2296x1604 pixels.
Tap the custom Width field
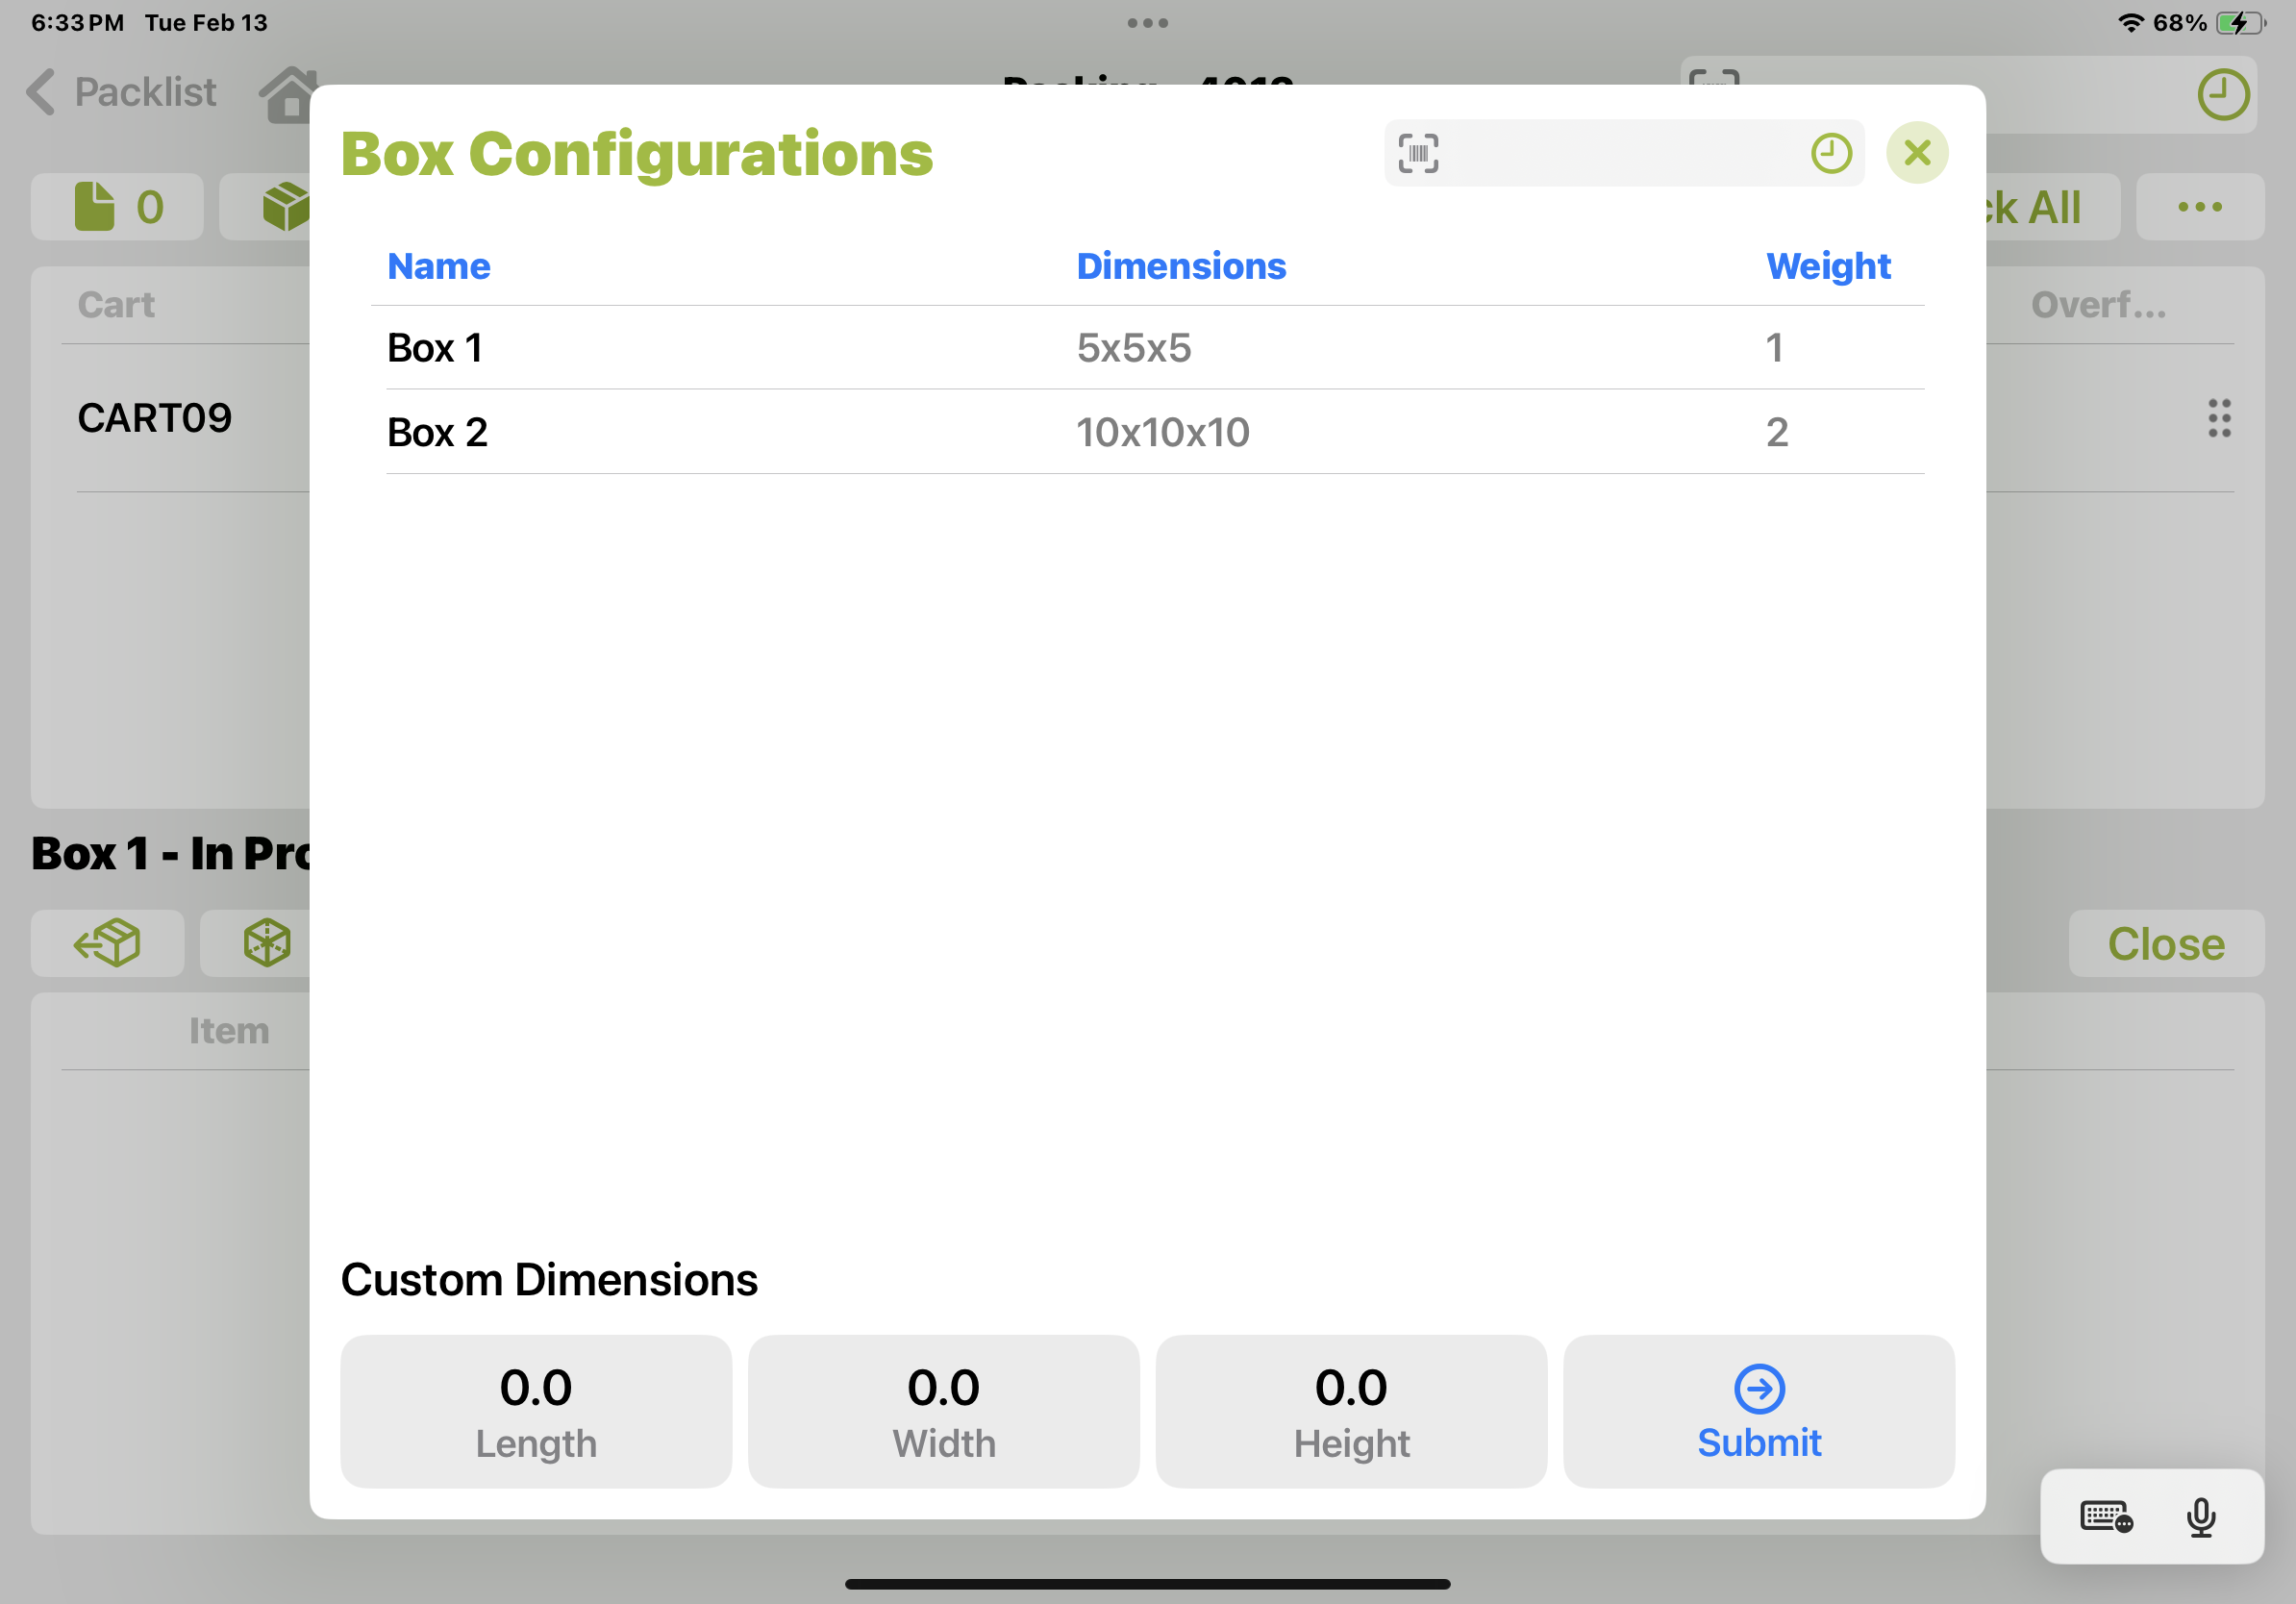[x=943, y=1410]
